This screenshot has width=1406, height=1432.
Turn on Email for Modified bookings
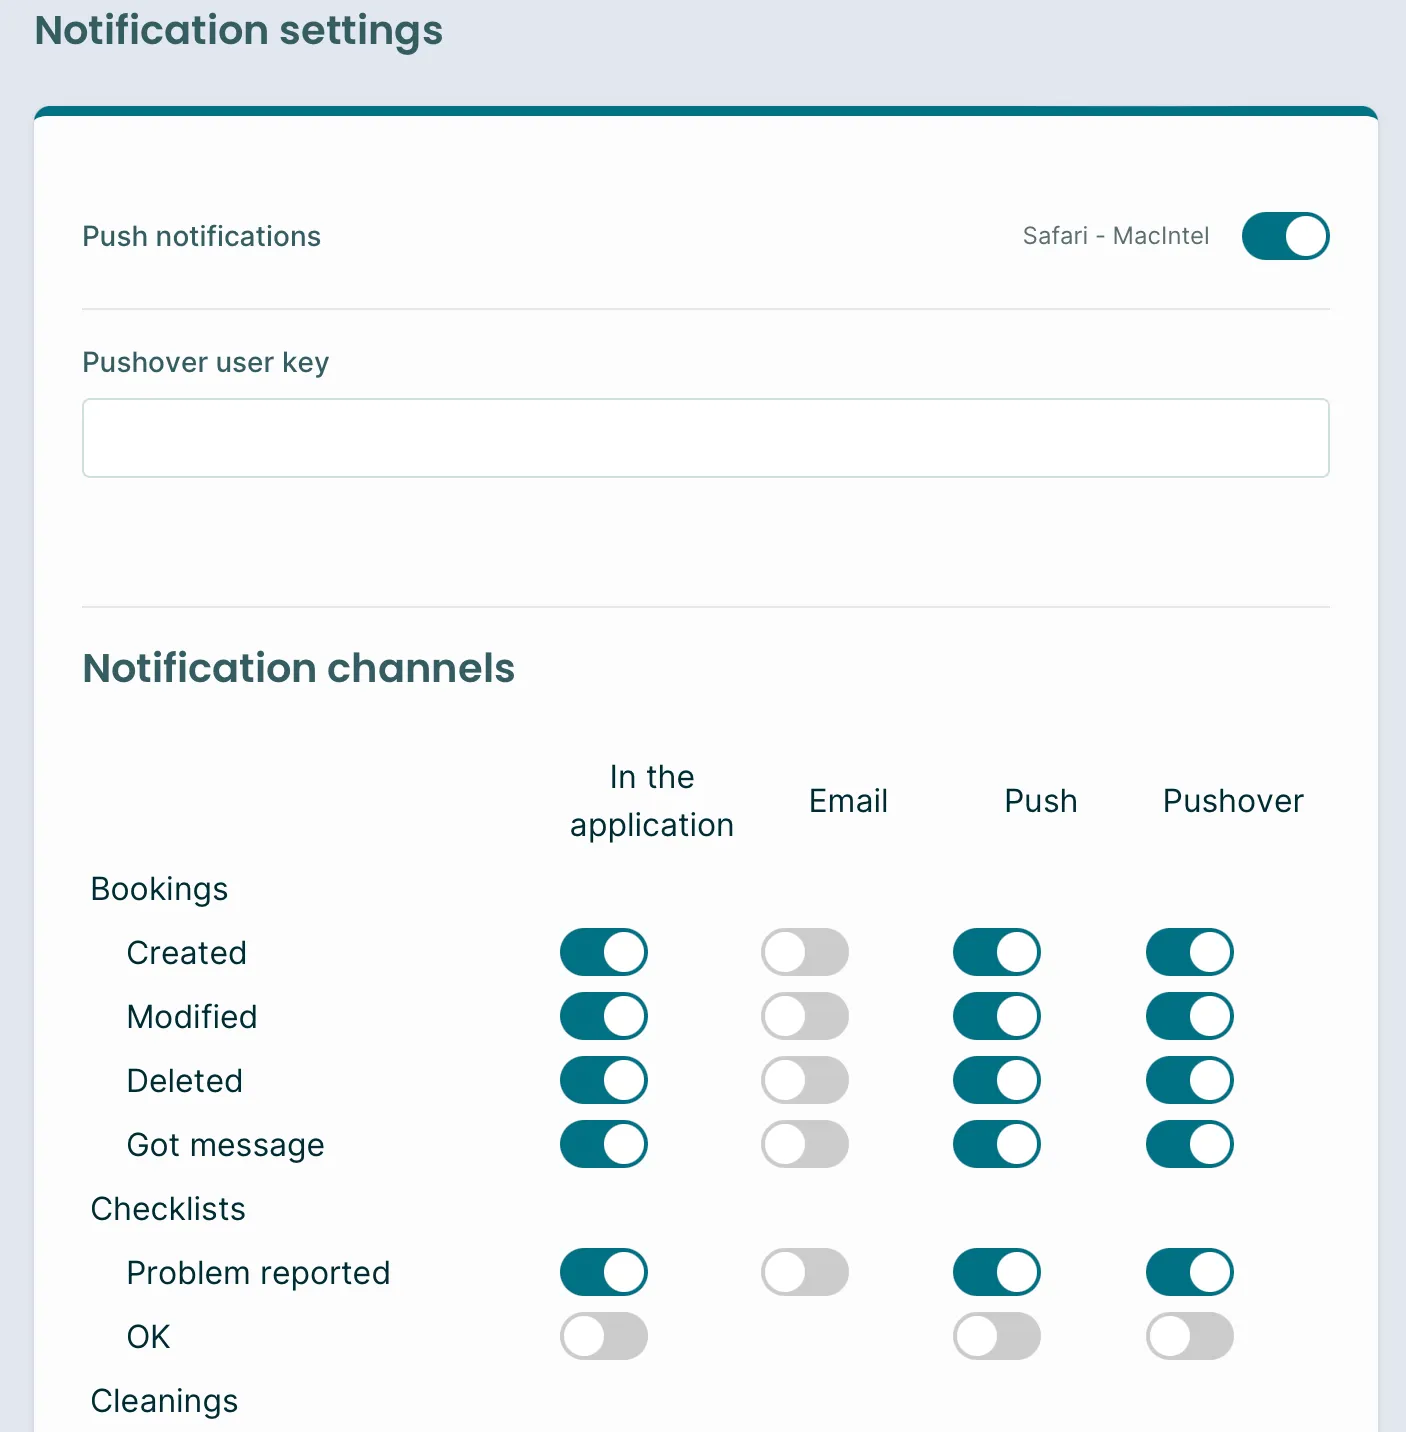[804, 1016]
